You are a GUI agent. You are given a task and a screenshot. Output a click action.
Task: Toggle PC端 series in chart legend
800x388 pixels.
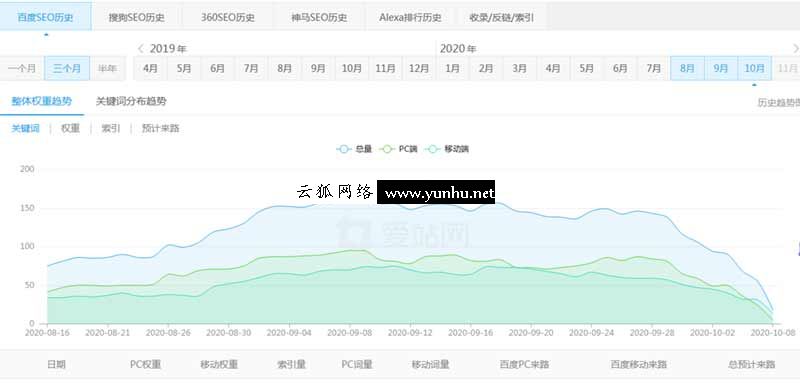click(399, 149)
